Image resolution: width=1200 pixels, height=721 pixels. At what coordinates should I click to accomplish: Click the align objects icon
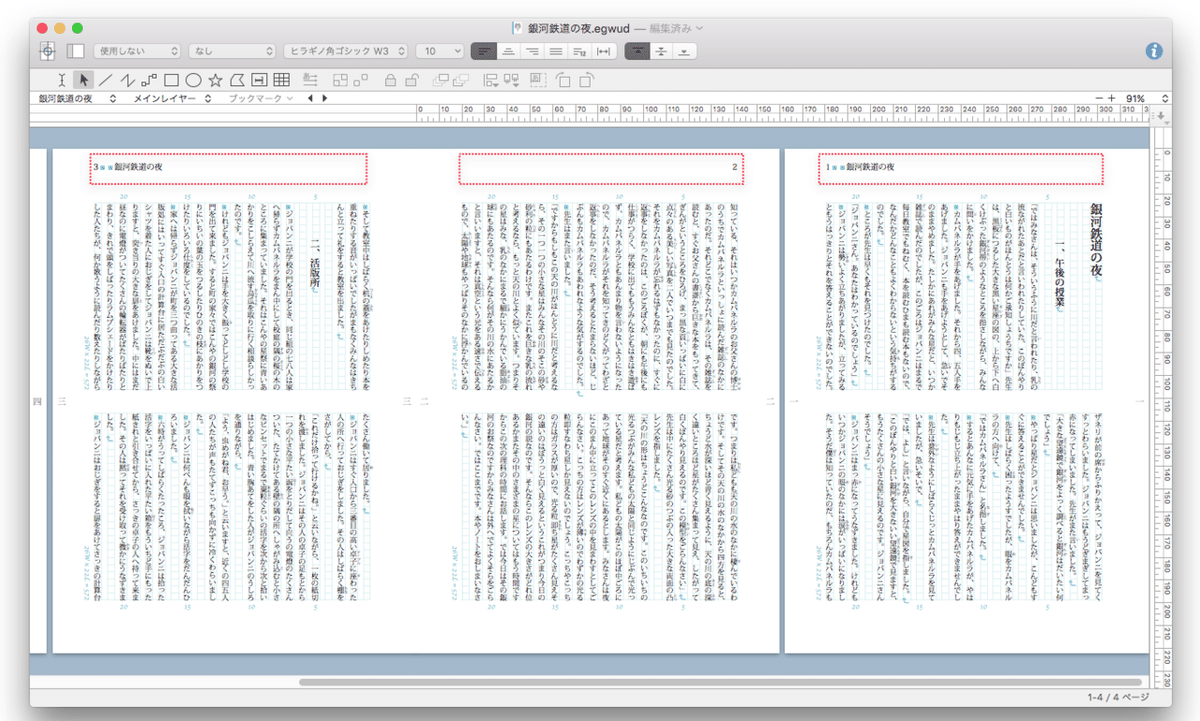[310, 79]
